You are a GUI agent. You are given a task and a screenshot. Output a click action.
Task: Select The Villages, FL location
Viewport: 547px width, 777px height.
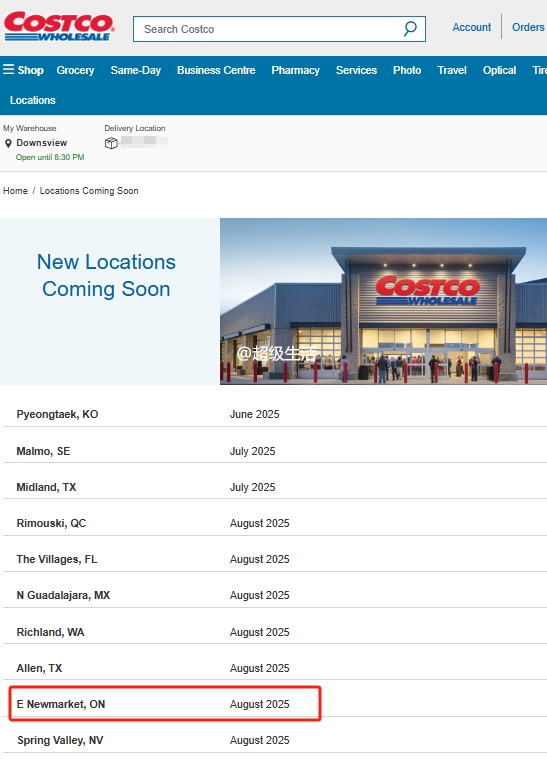[x=57, y=559]
